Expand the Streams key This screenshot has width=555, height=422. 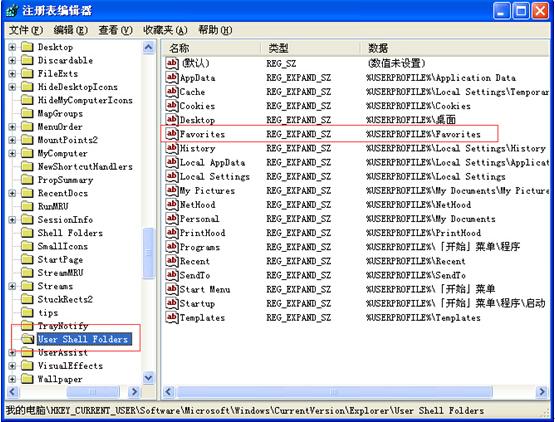point(12,286)
